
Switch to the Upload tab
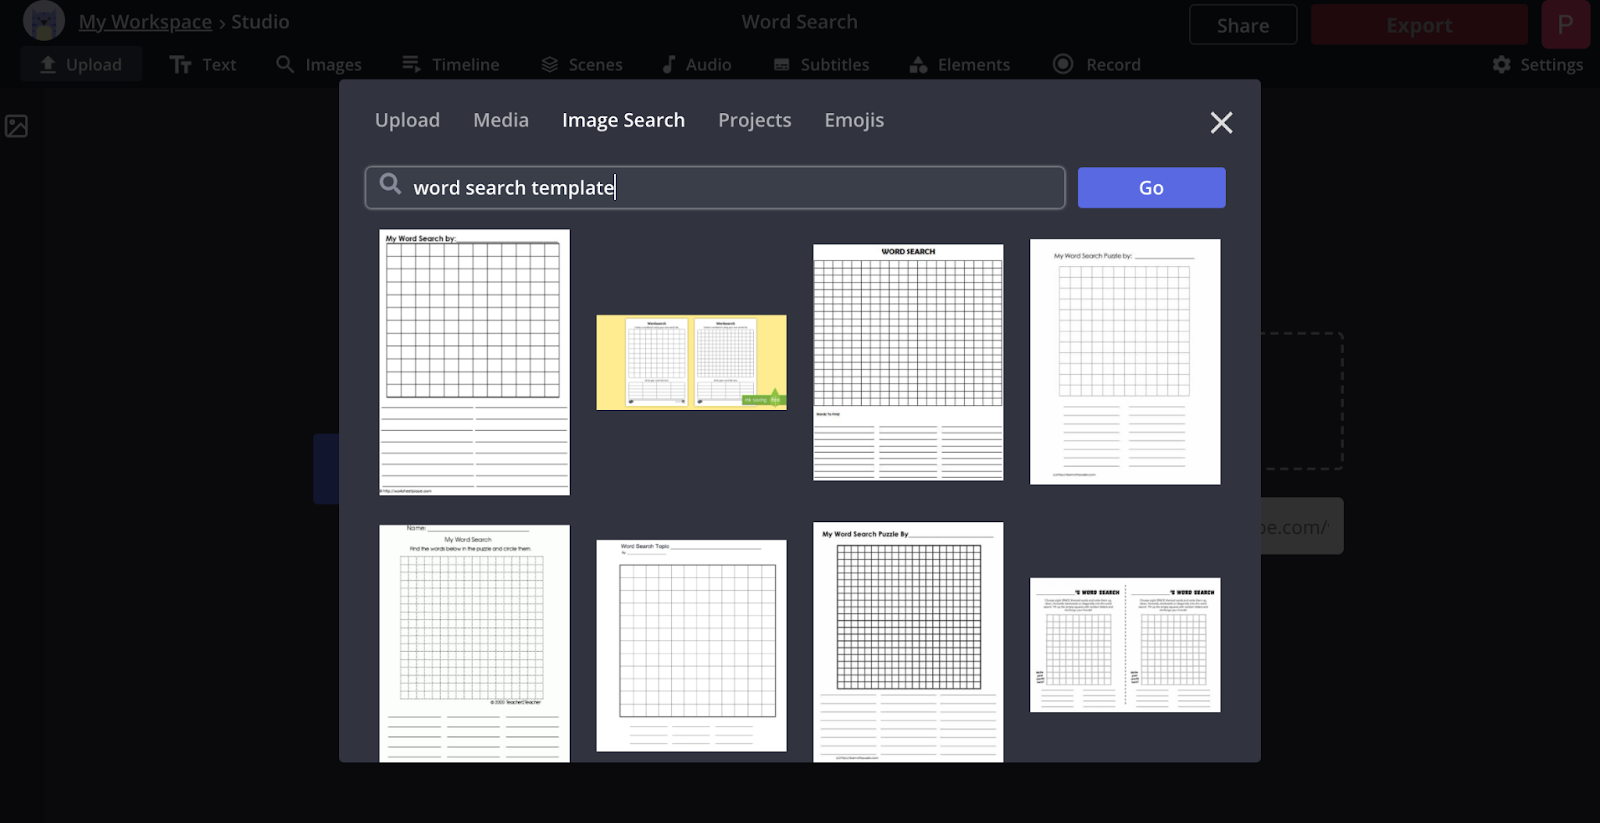(407, 120)
